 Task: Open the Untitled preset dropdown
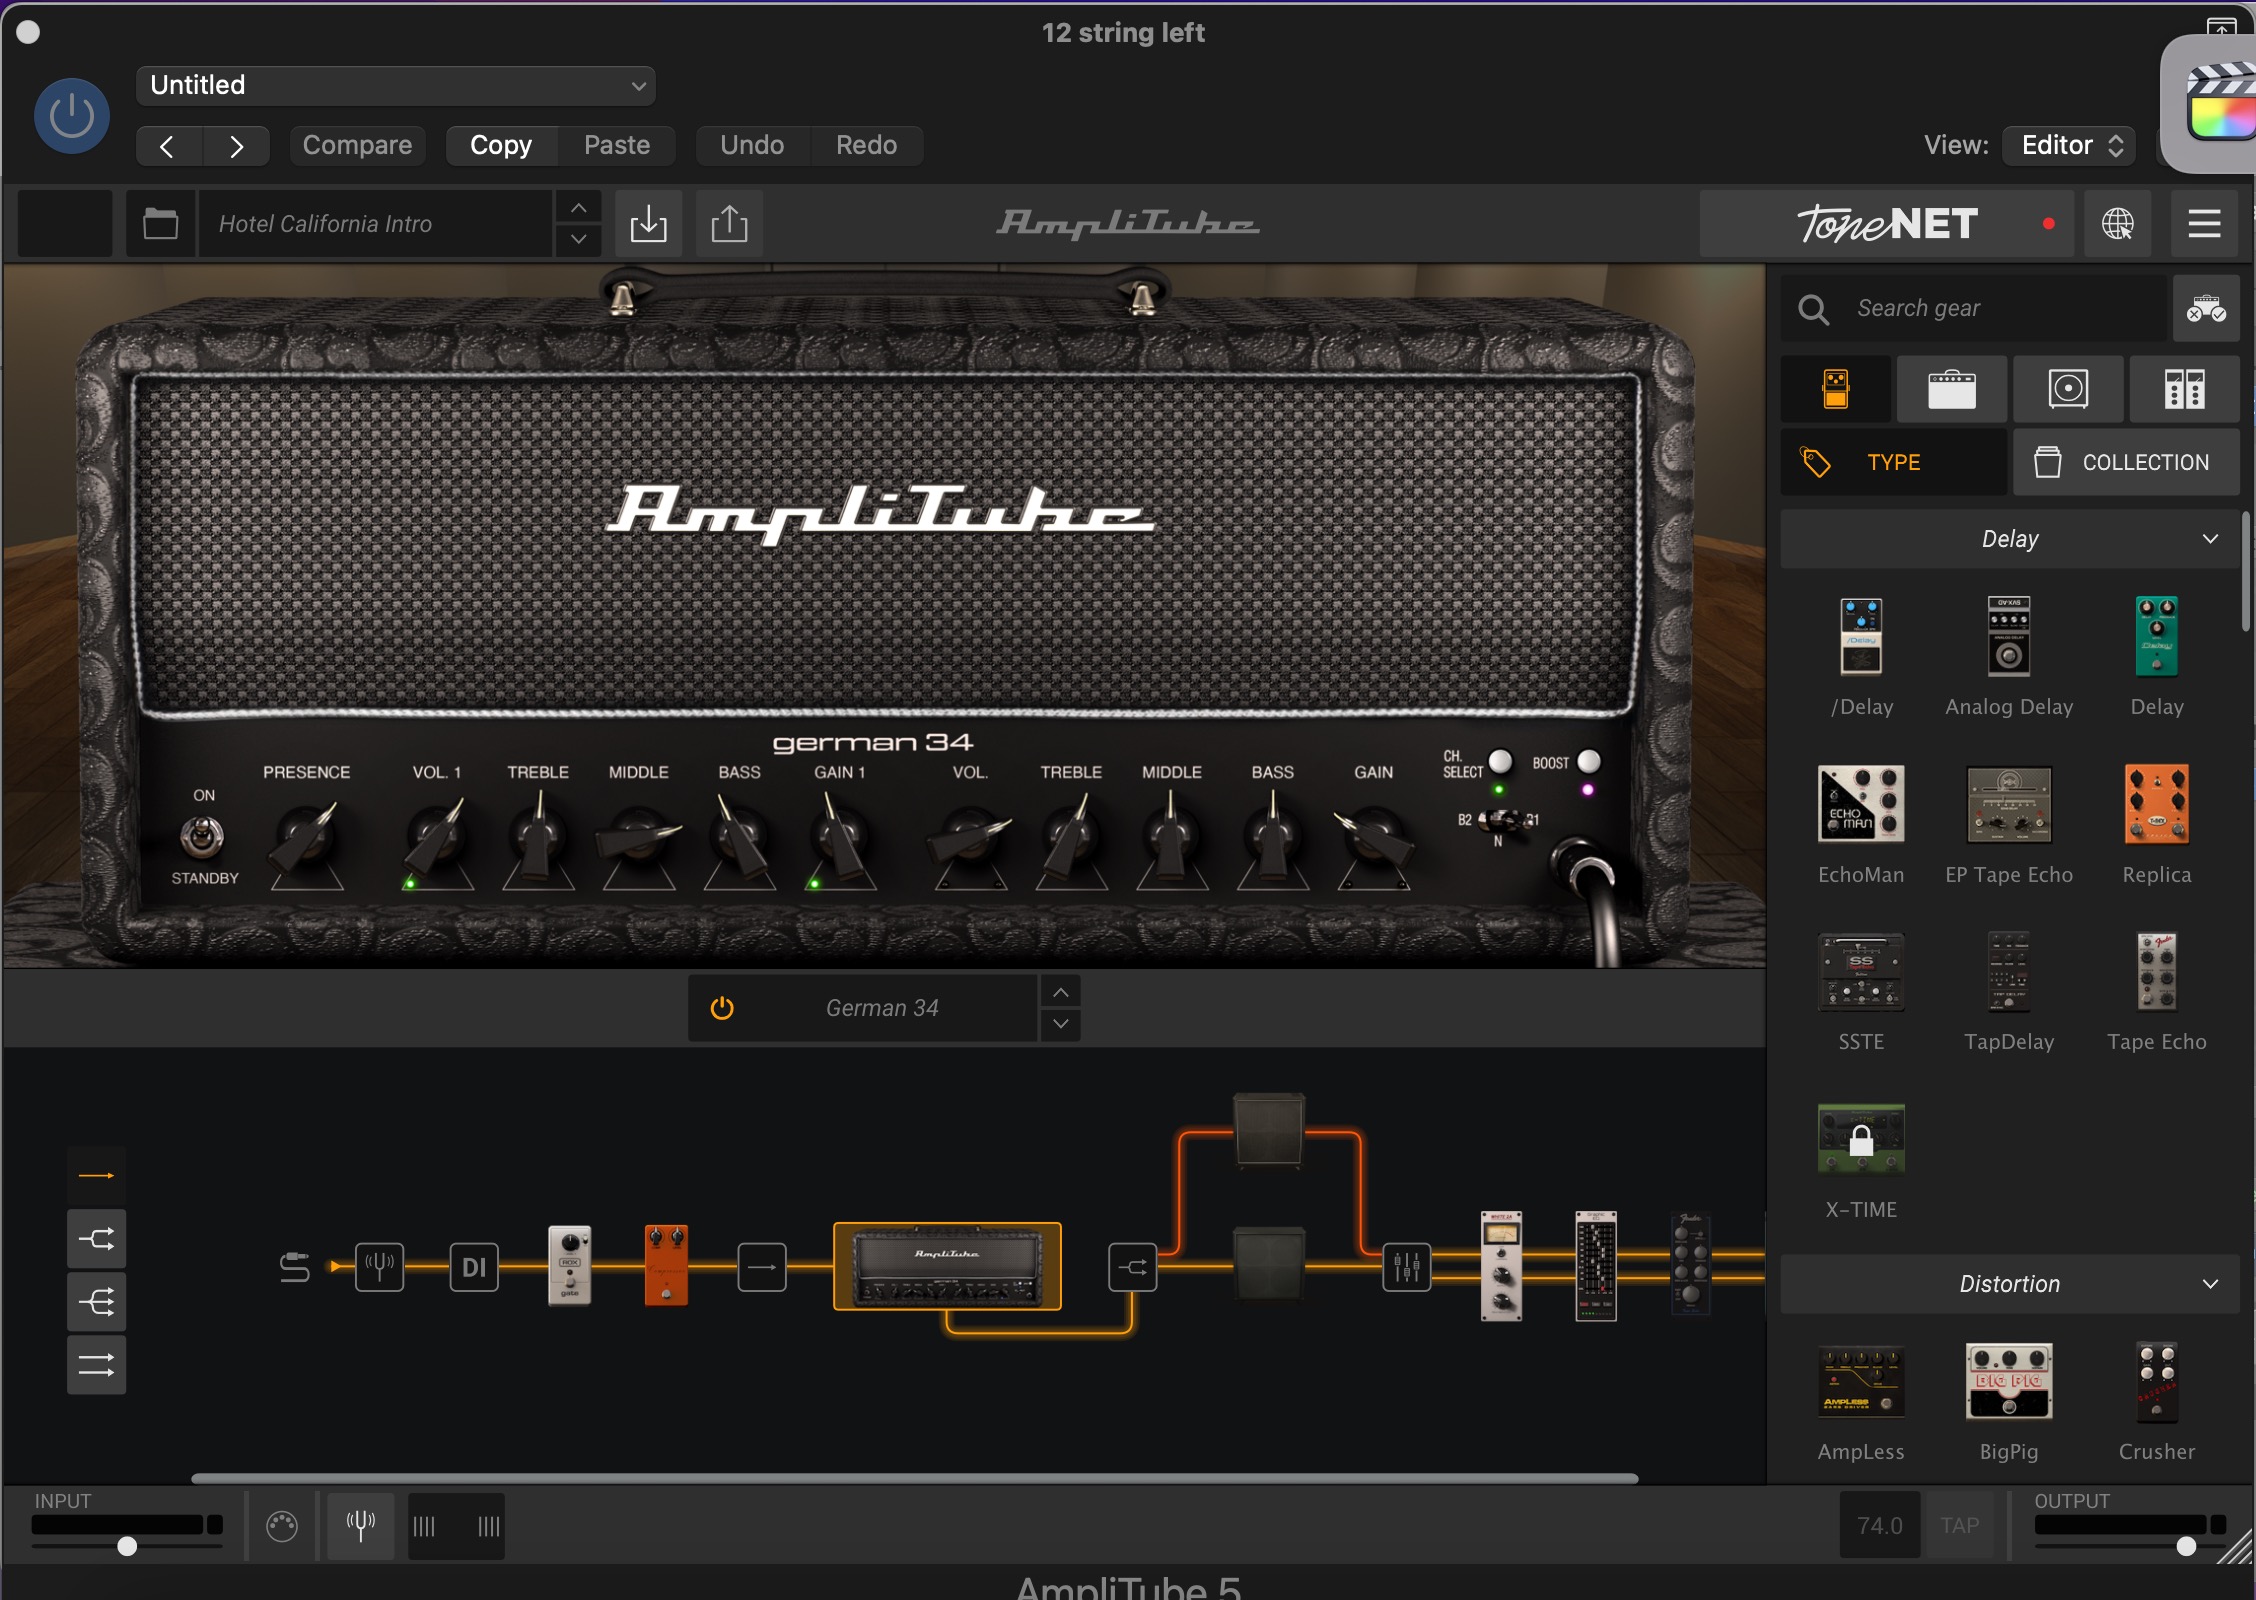(x=396, y=85)
